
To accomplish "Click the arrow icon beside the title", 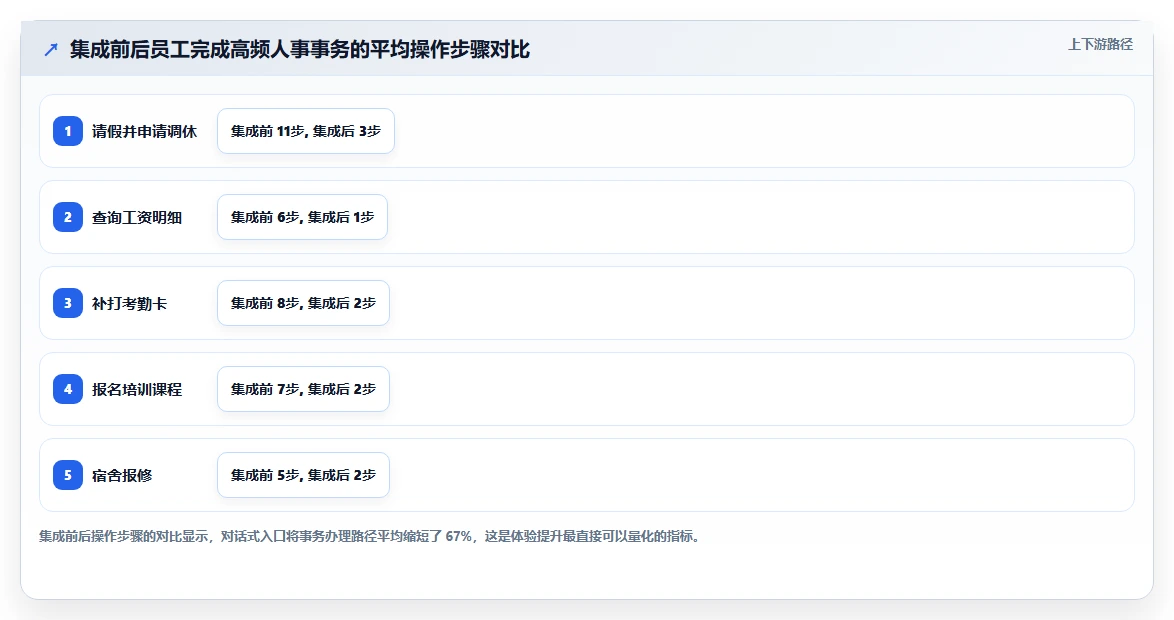I will pyautogui.click(x=51, y=50).
